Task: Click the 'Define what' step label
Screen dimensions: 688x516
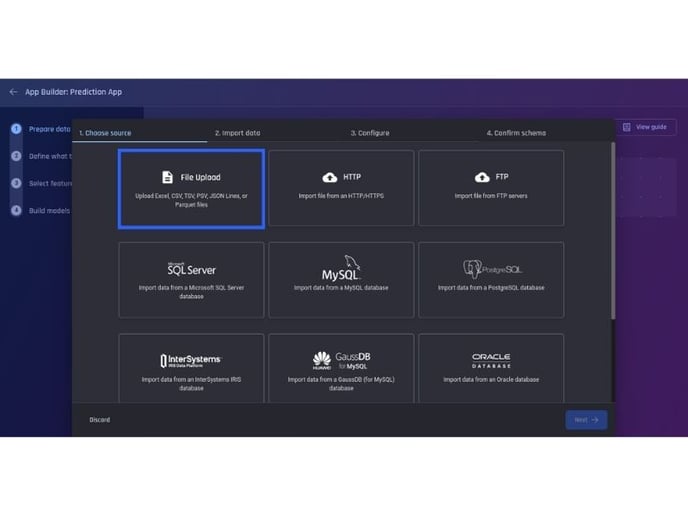Action: [x=50, y=156]
